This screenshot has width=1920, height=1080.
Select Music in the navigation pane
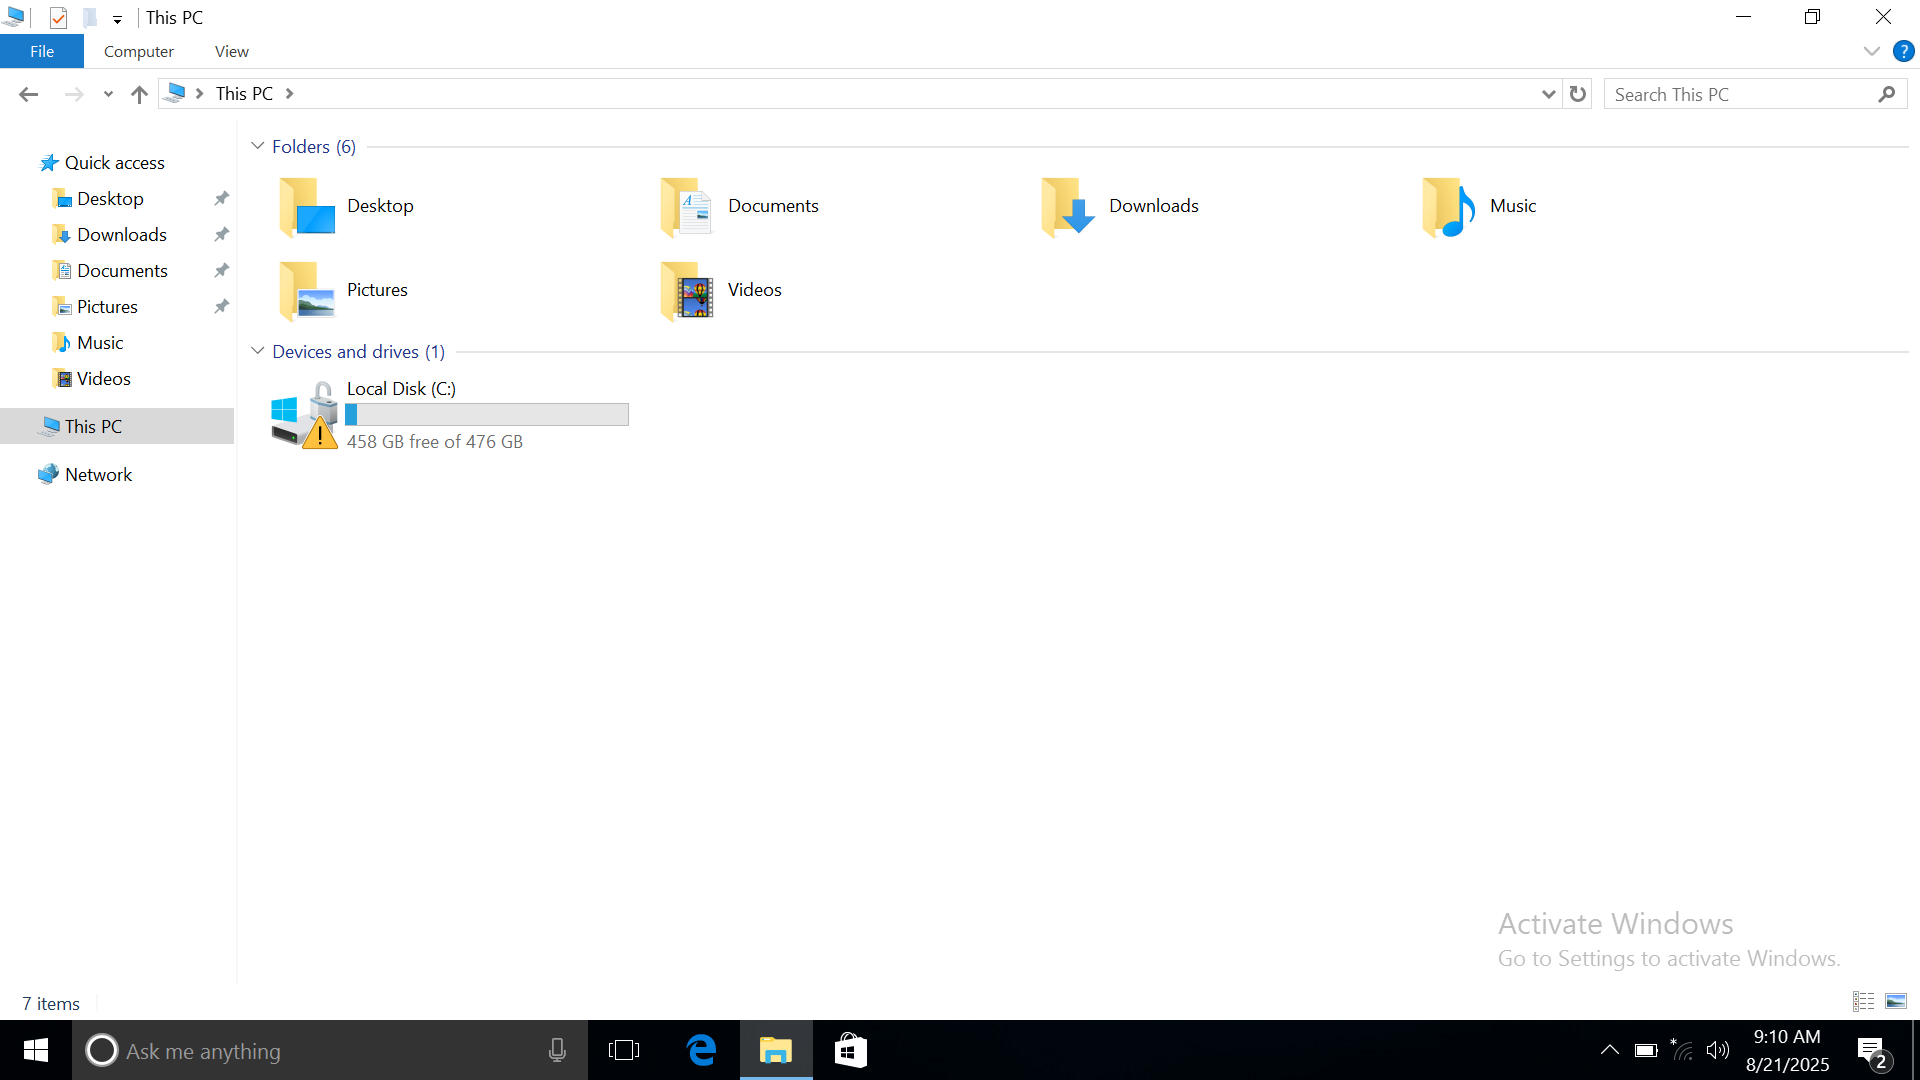pos(100,343)
